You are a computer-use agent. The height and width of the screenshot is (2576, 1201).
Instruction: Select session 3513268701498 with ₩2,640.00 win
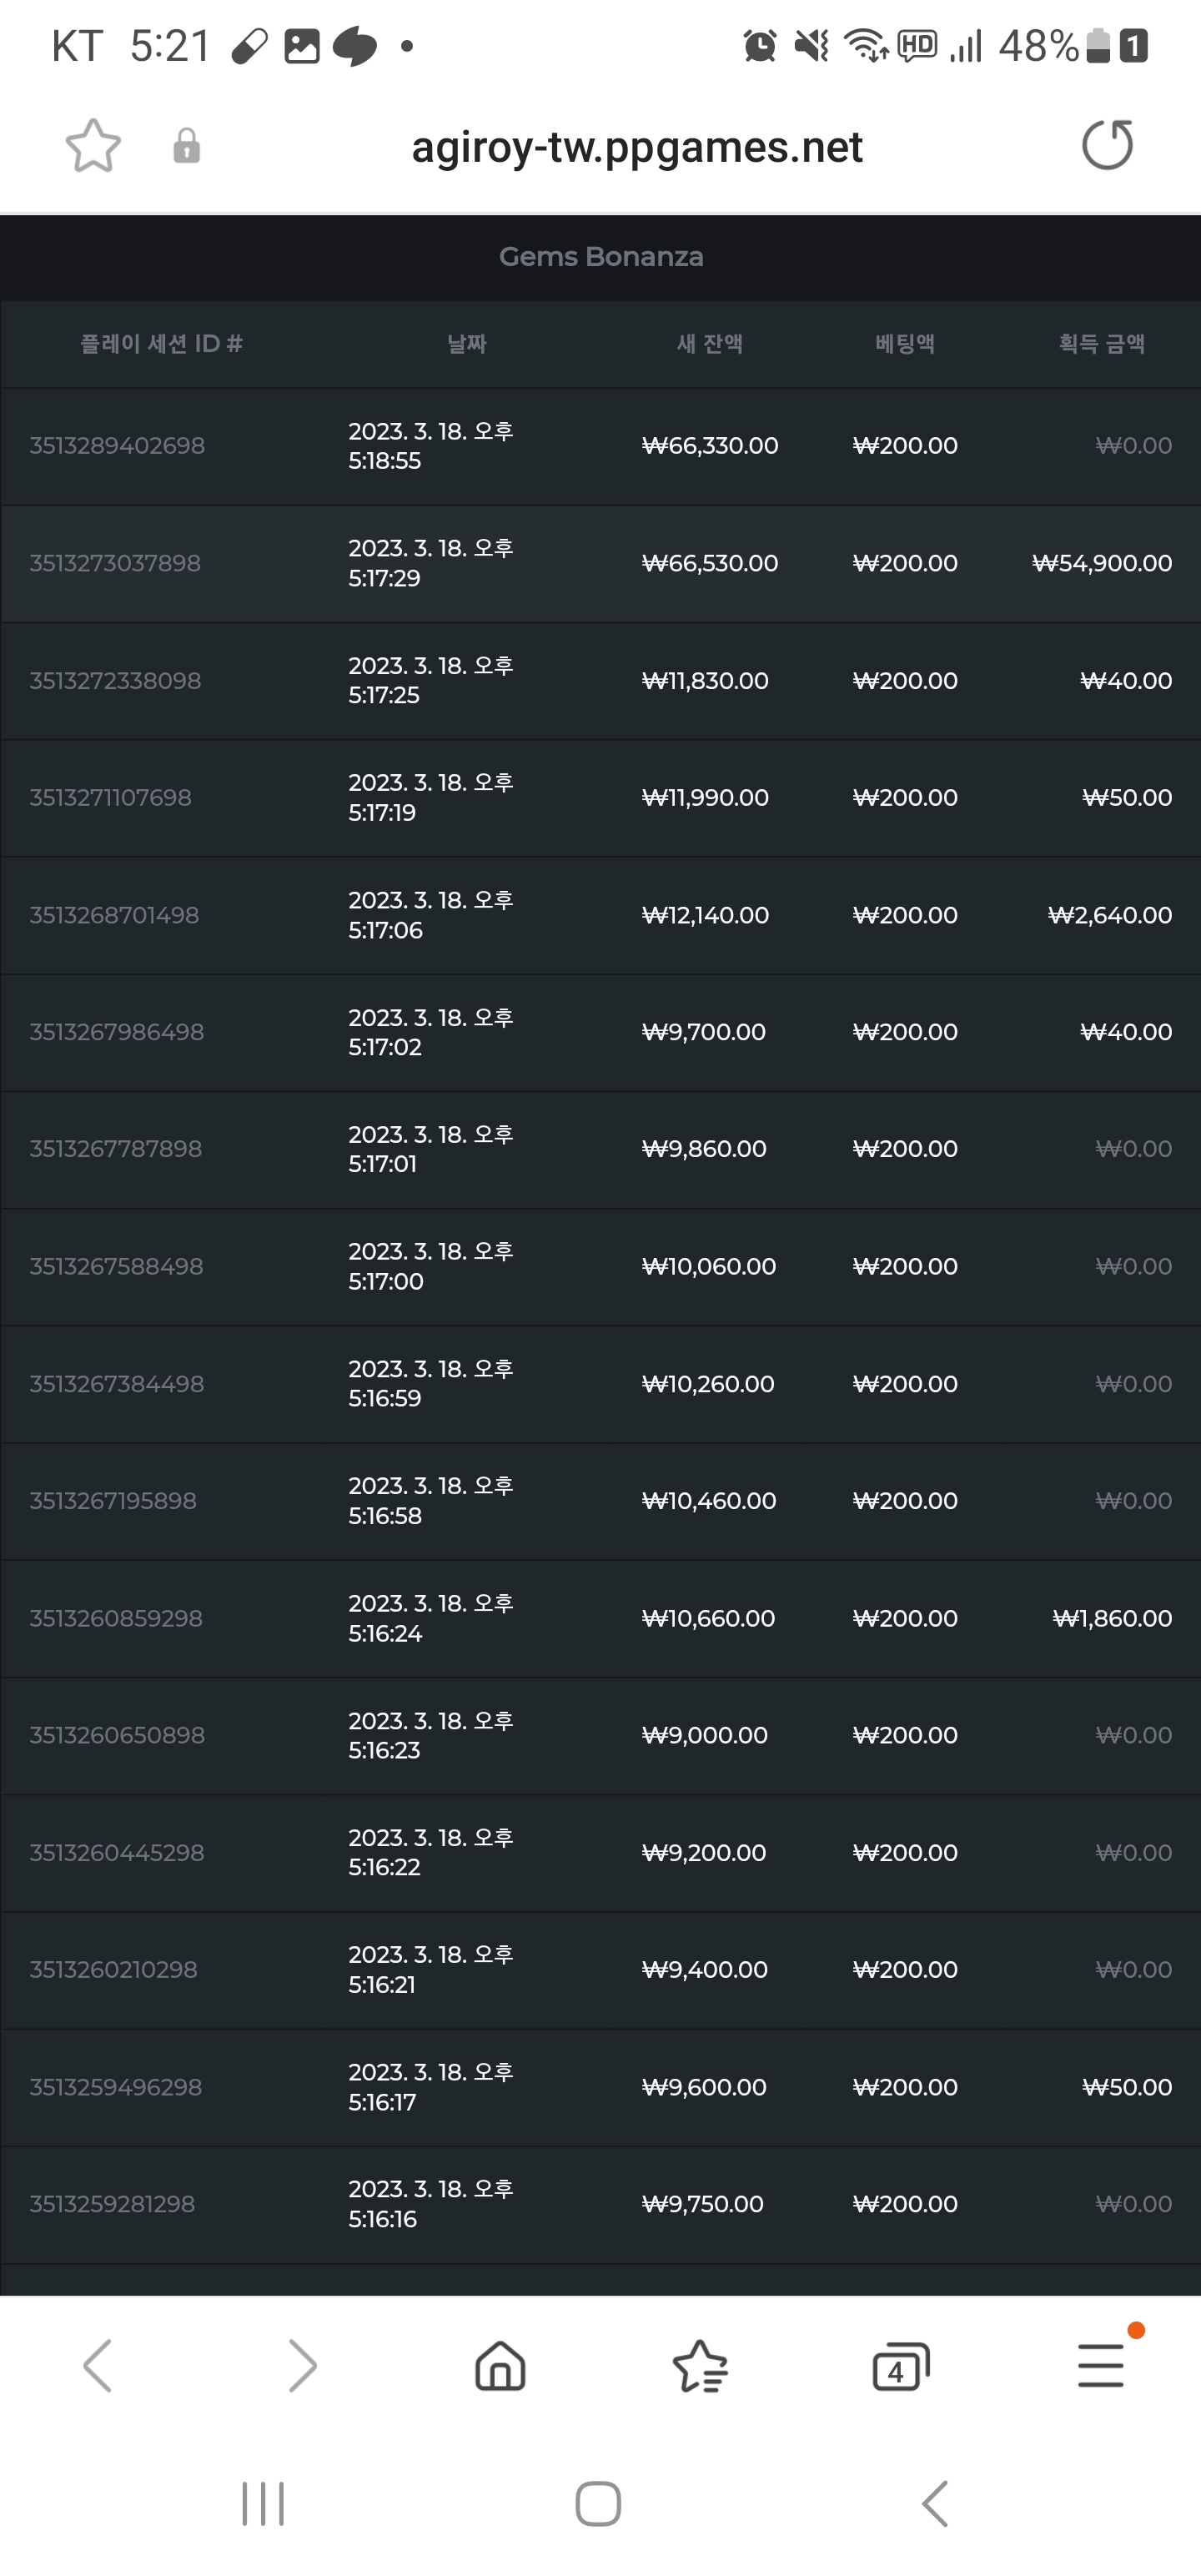[600, 915]
